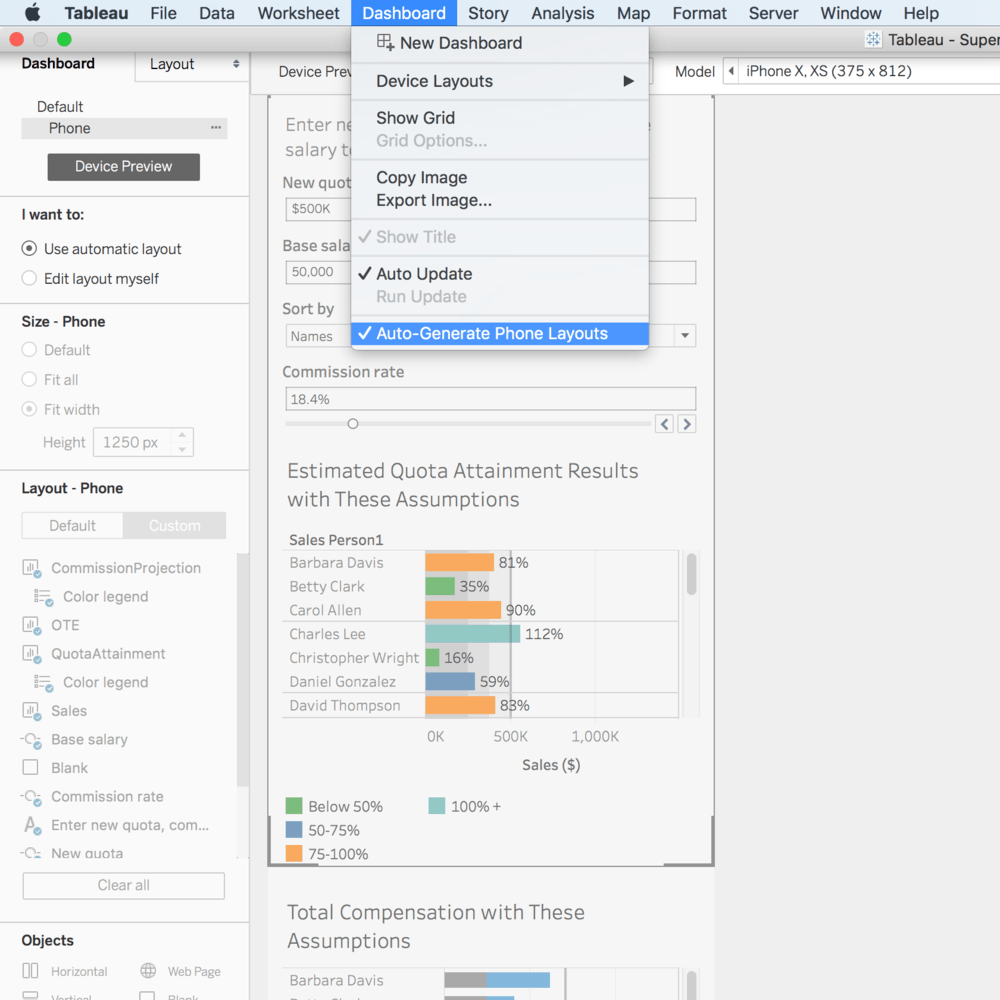Toggle the Auto Update menu option
The height and width of the screenshot is (1000, 1000).
point(424,274)
